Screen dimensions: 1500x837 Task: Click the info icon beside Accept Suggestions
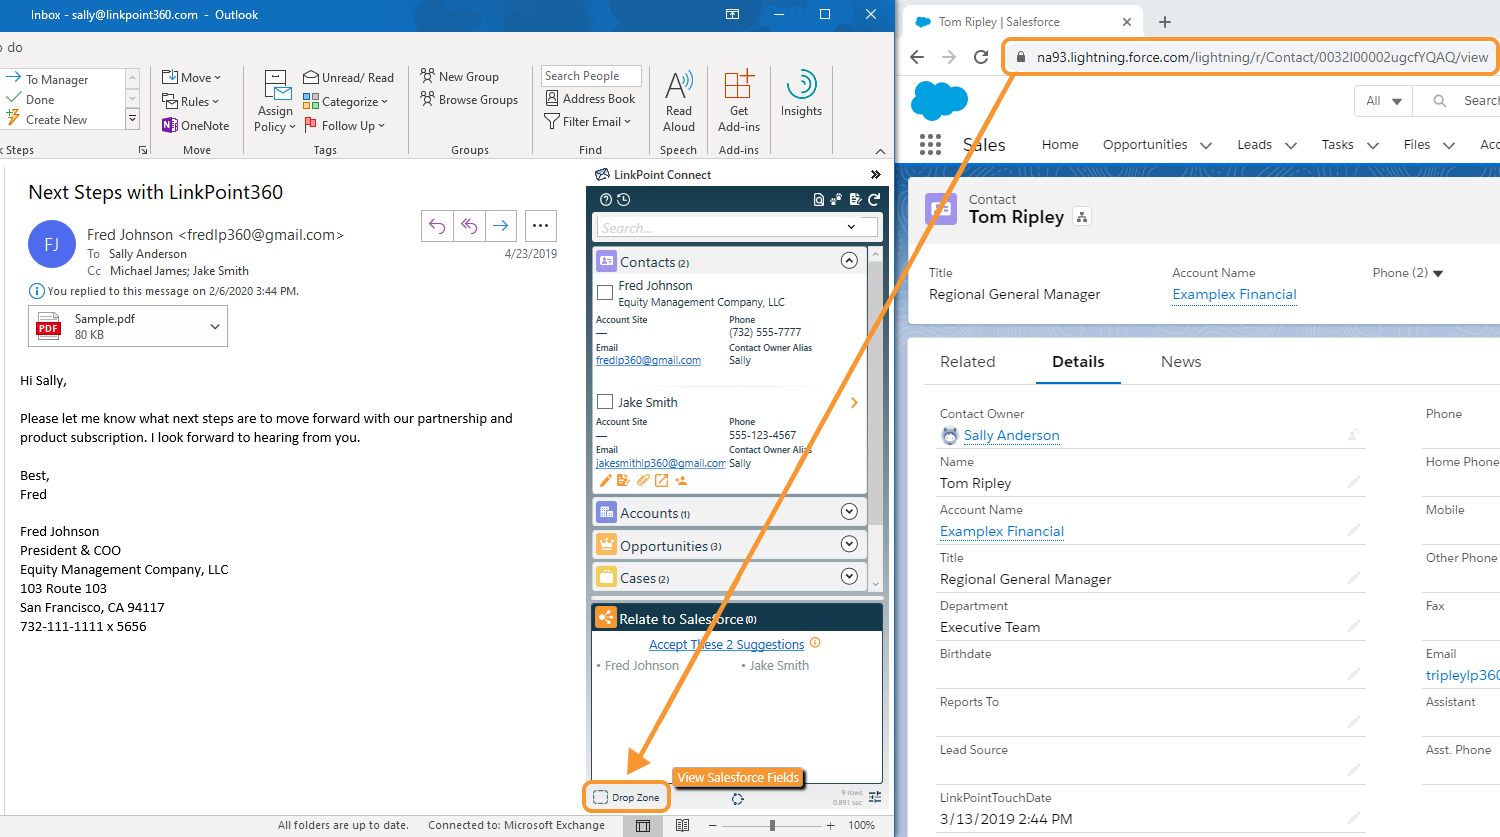pyautogui.click(x=815, y=643)
